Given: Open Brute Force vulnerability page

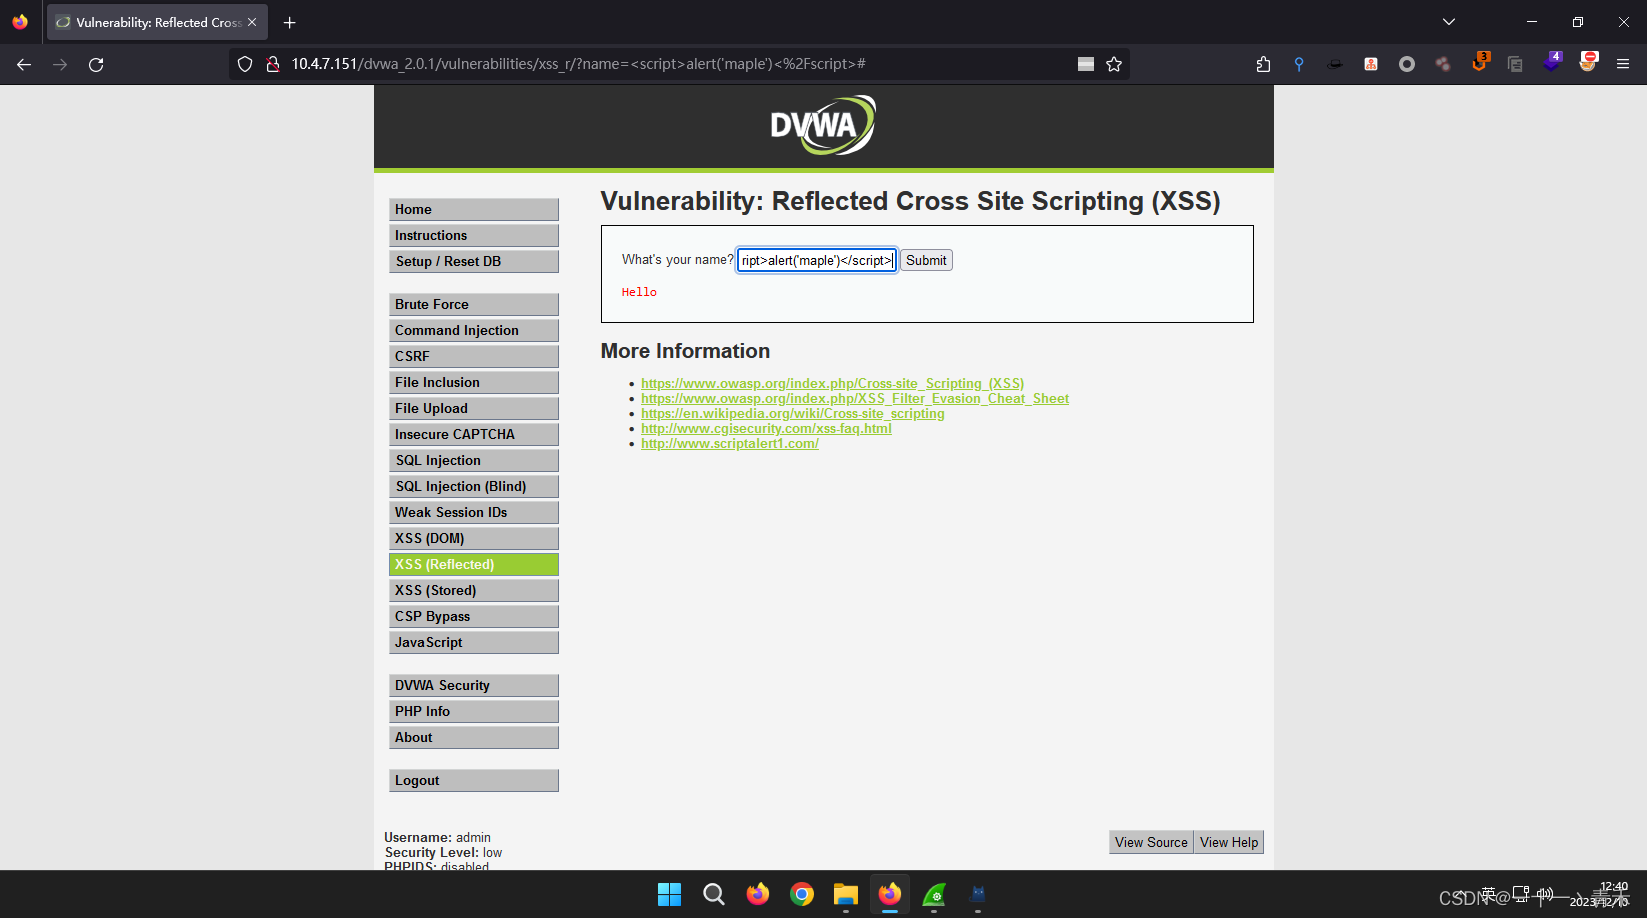Looking at the screenshot, I should [x=474, y=304].
